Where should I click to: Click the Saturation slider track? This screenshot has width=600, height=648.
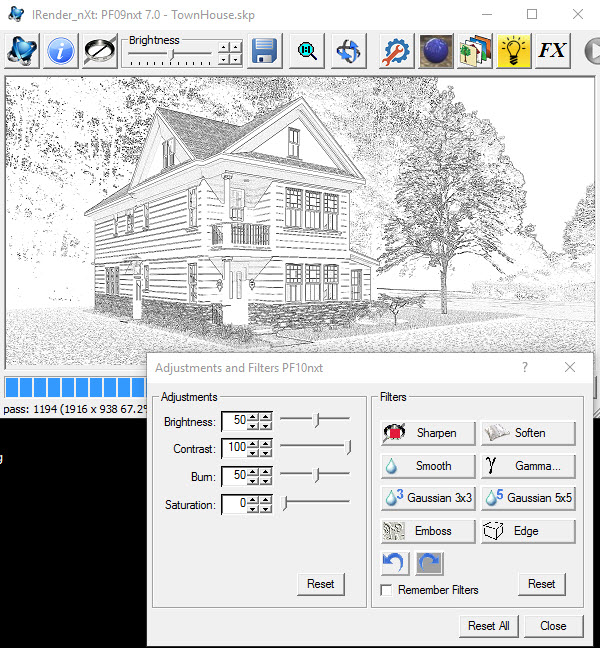316,504
